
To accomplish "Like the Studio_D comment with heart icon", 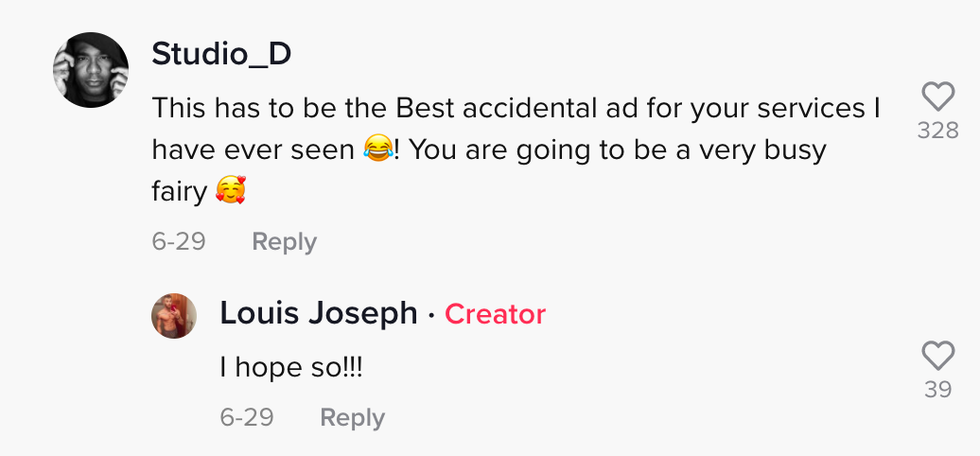I will tap(937, 97).
